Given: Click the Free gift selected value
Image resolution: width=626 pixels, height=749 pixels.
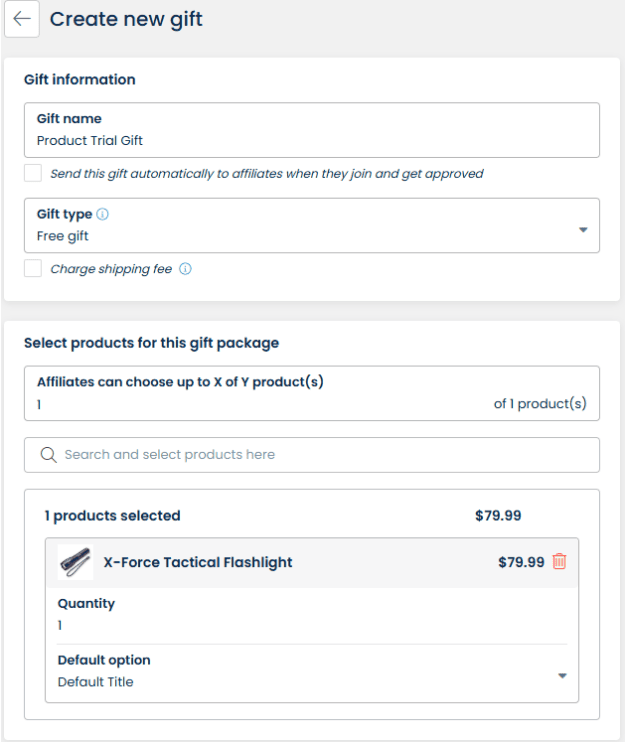Looking at the screenshot, I should [x=63, y=236].
